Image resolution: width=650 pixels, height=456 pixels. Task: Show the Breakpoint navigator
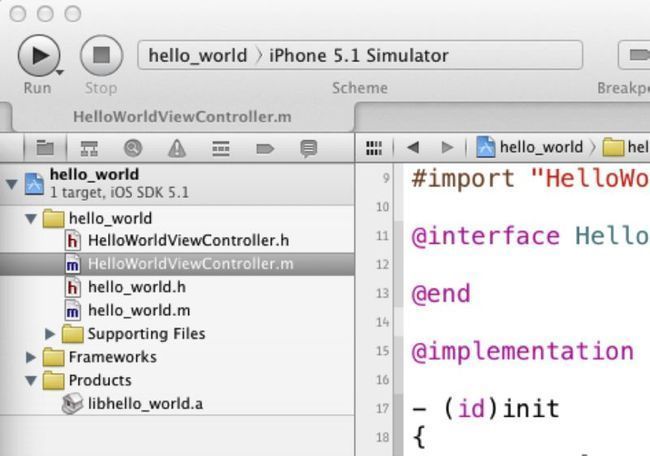tap(265, 148)
